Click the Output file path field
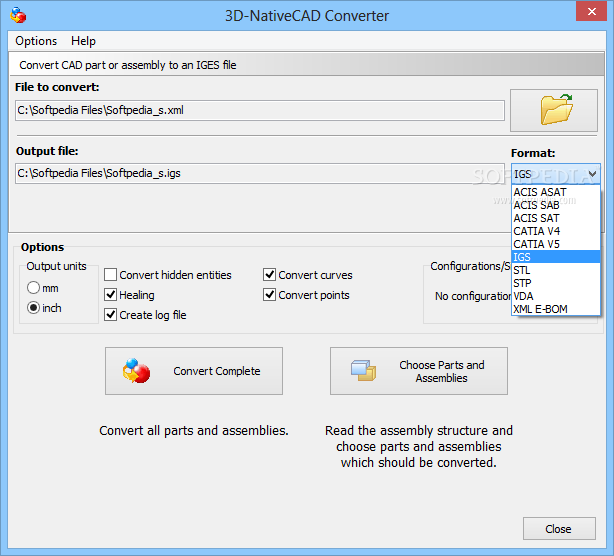The width and height of the screenshot is (614, 556). point(260,173)
